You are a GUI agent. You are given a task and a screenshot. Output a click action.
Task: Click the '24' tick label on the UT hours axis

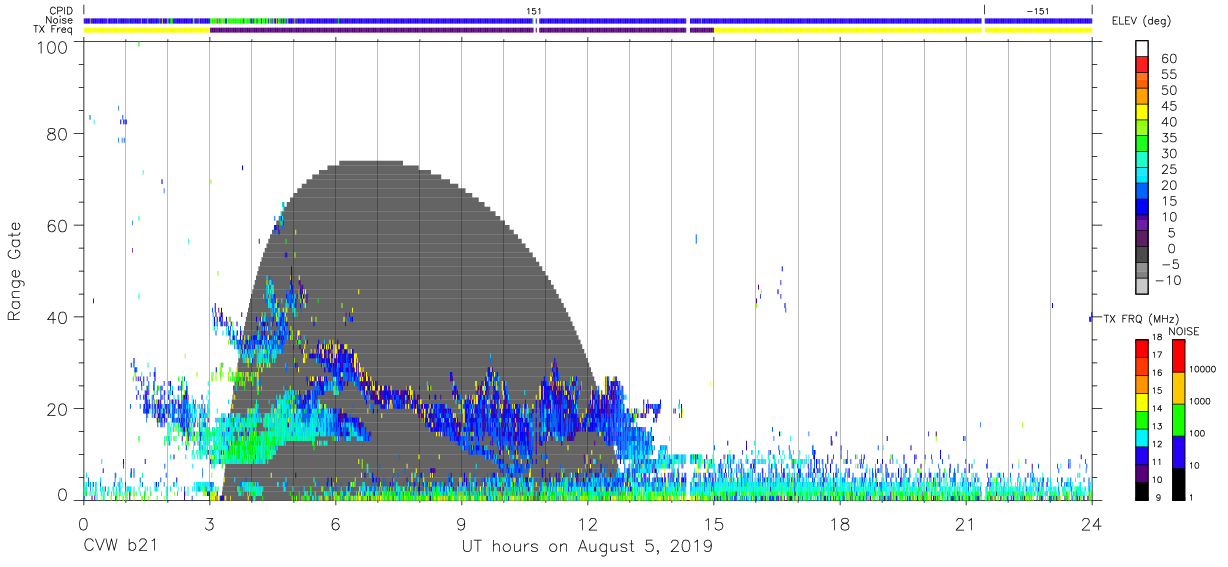click(1092, 523)
